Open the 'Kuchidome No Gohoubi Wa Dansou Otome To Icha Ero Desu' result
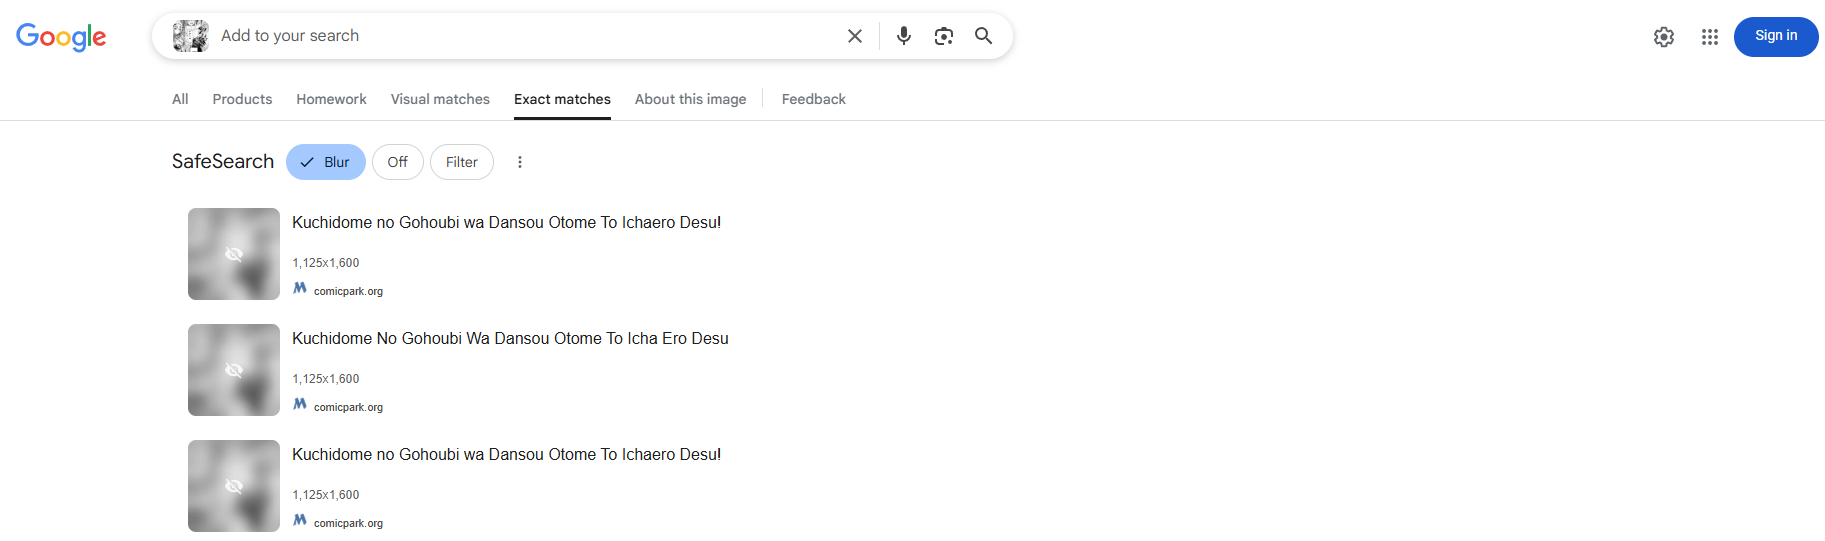The image size is (1825, 541). pyautogui.click(x=510, y=339)
